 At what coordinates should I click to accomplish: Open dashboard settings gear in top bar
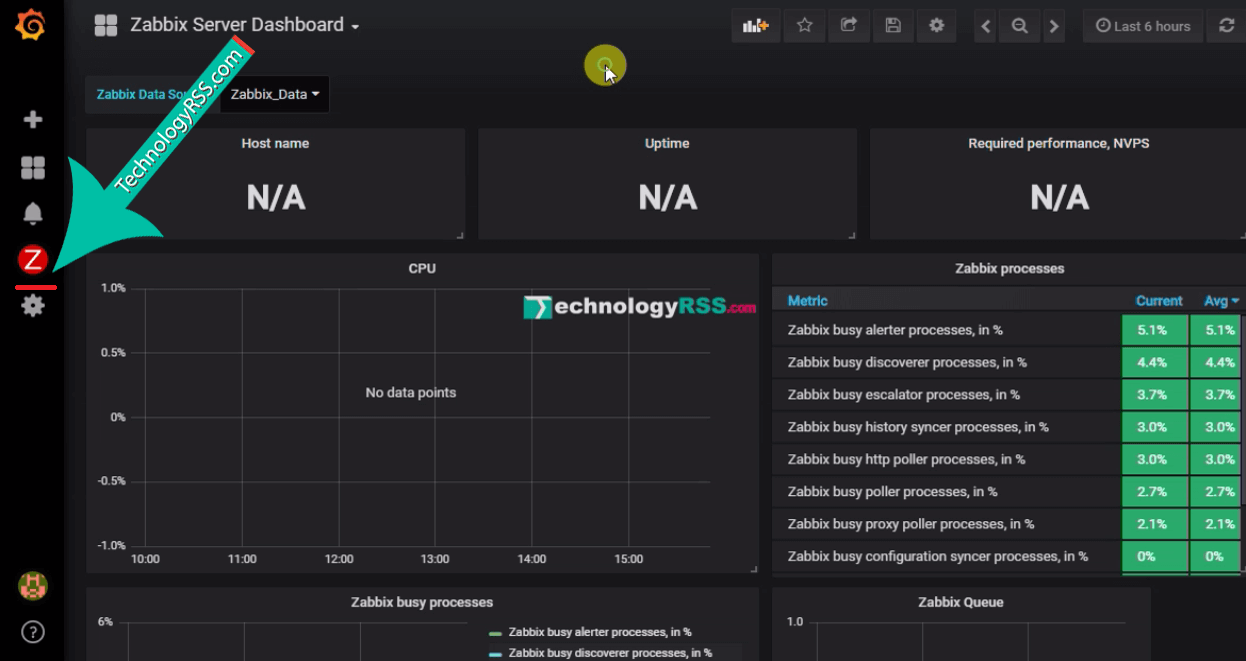[936, 26]
